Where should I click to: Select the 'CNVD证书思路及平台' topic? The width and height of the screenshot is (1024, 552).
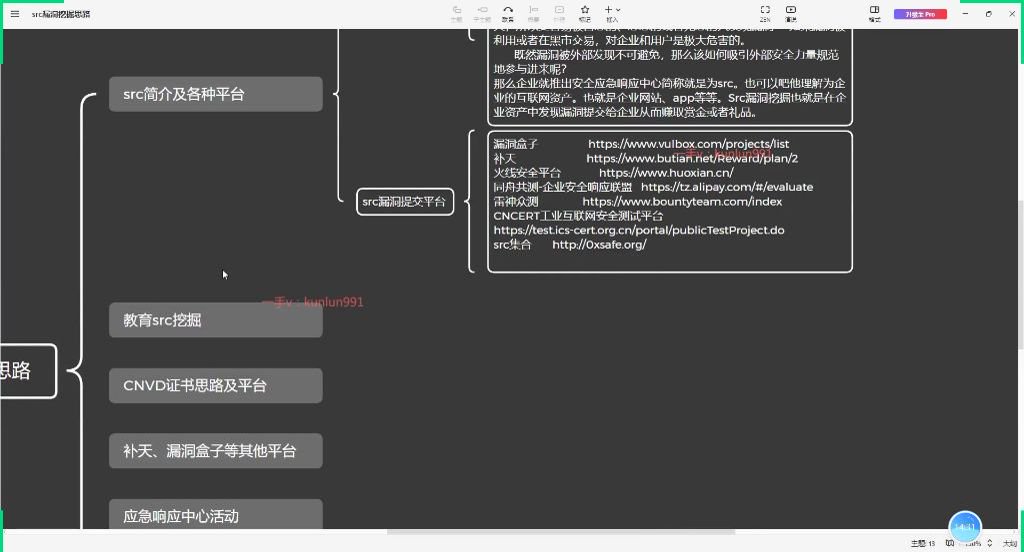pyautogui.click(x=216, y=385)
